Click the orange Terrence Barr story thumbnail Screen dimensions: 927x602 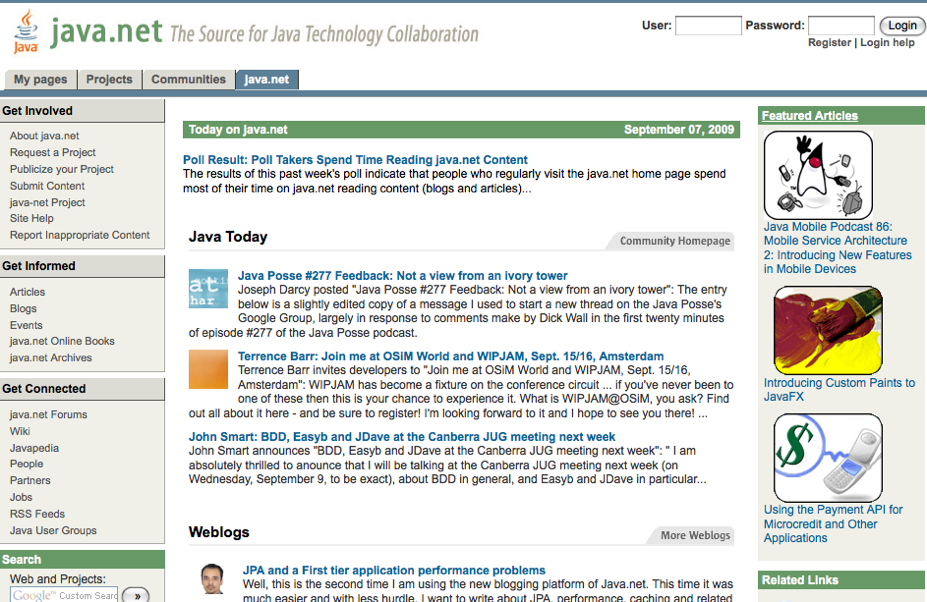click(208, 369)
